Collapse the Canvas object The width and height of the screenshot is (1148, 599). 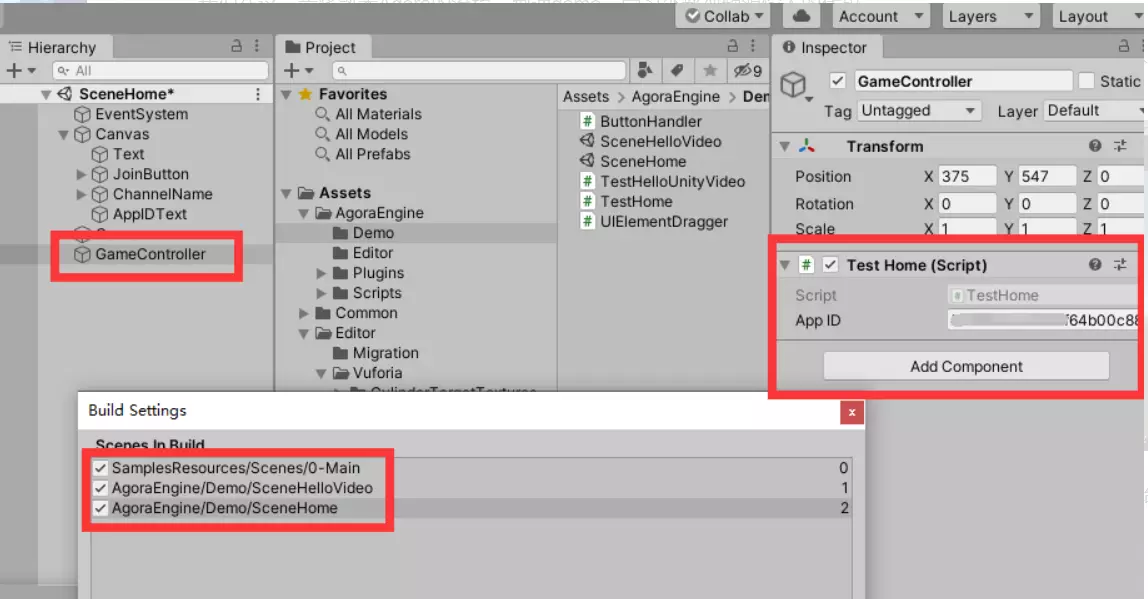click(64, 135)
